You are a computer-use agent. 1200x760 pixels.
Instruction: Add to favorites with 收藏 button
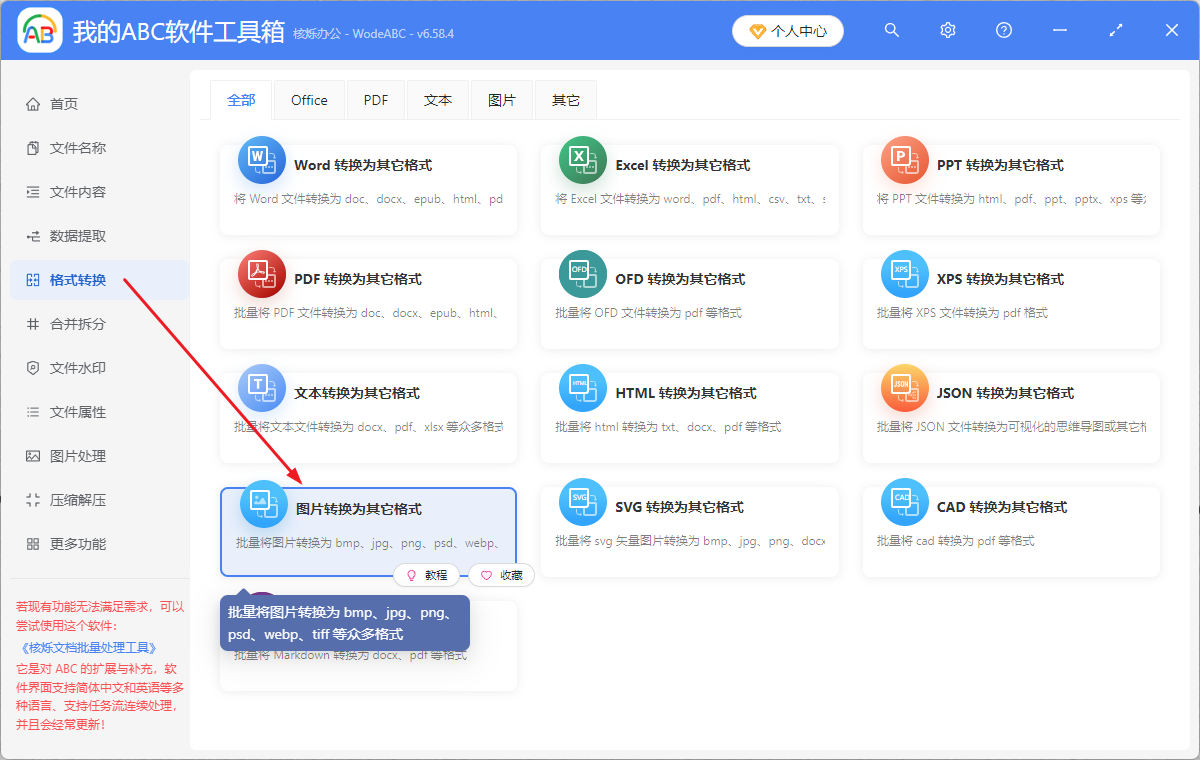501,575
